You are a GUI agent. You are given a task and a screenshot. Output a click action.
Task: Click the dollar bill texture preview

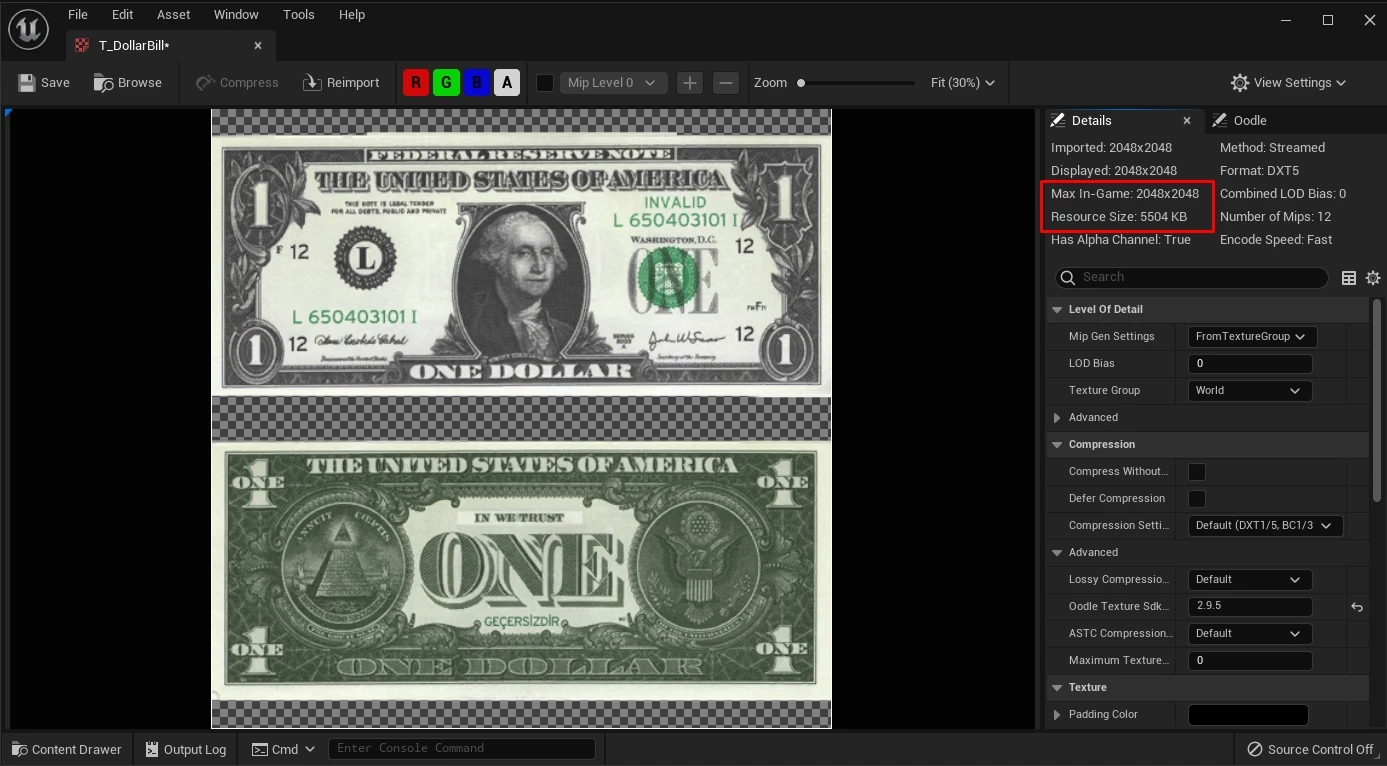[x=521, y=418]
